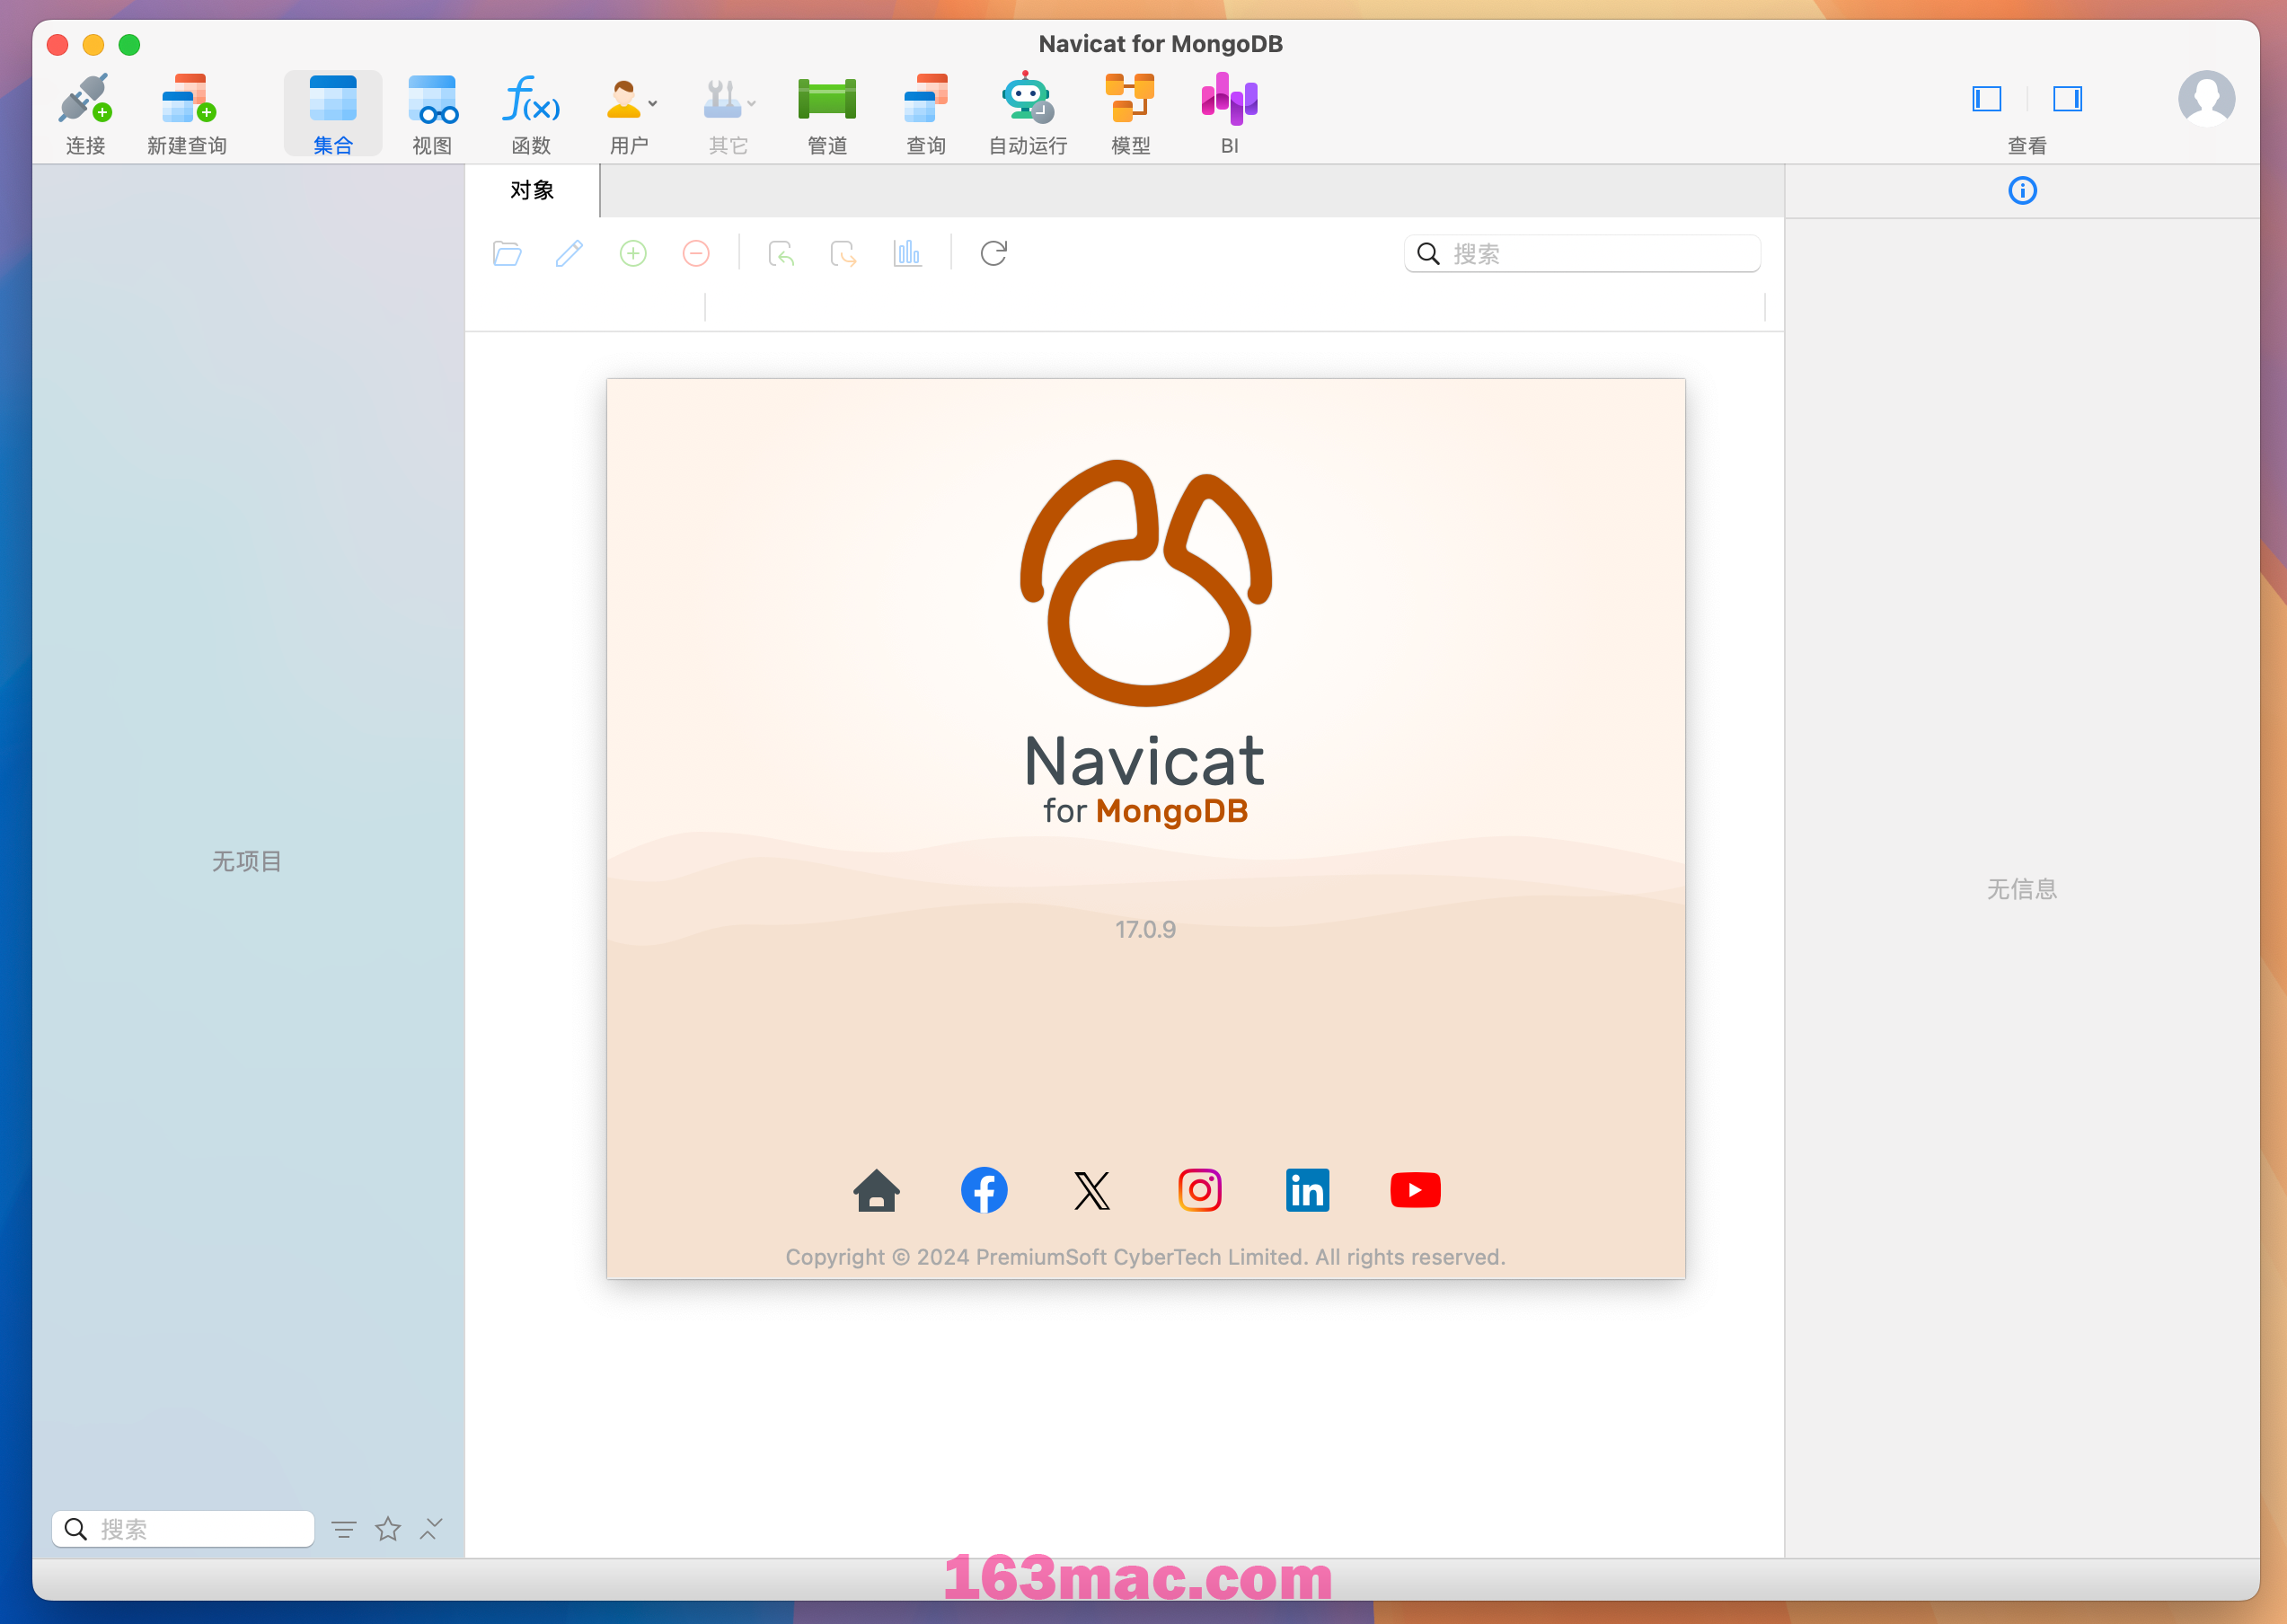This screenshot has height=1624, width=2287.
Task: Toggle the left sidebar pane view
Action: point(1986,99)
